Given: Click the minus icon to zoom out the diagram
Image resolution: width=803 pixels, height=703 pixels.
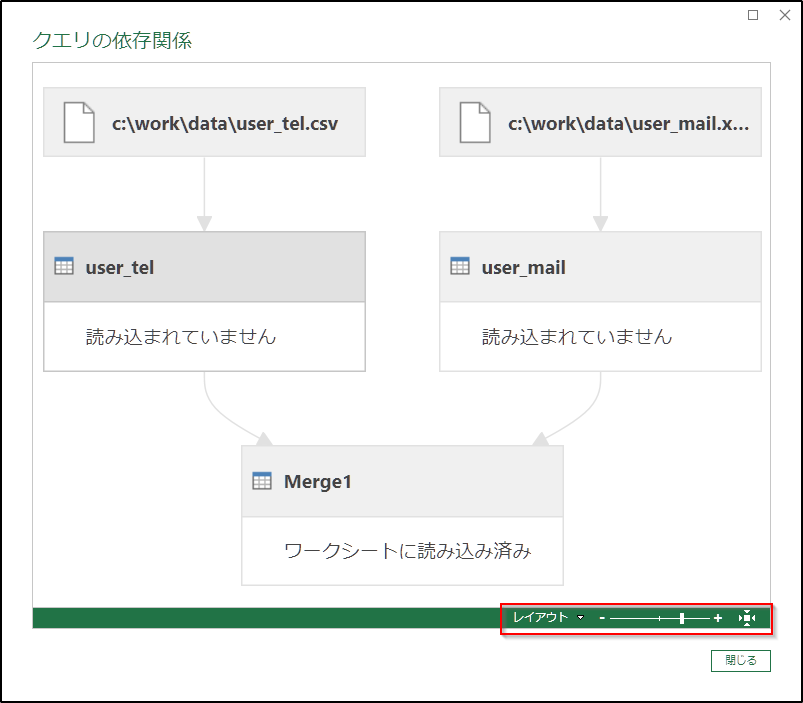Looking at the screenshot, I should [601, 618].
